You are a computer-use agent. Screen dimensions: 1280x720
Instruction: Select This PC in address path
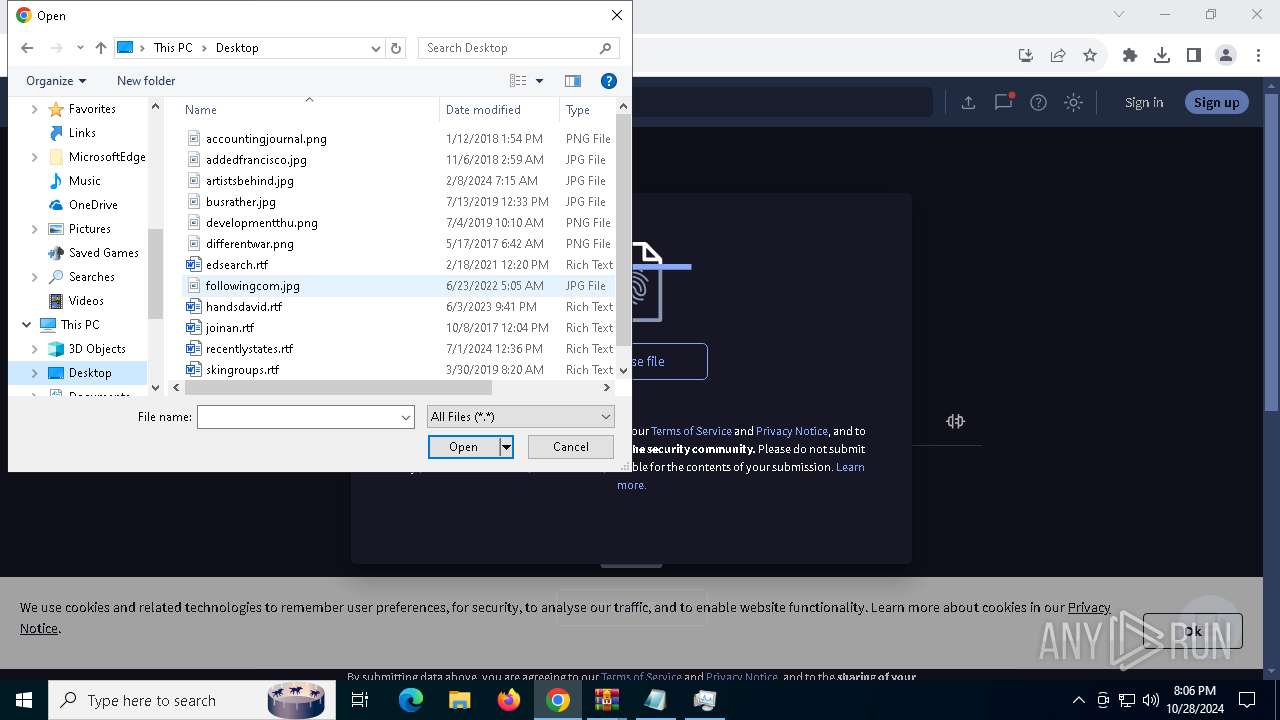click(x=173, y=48)
